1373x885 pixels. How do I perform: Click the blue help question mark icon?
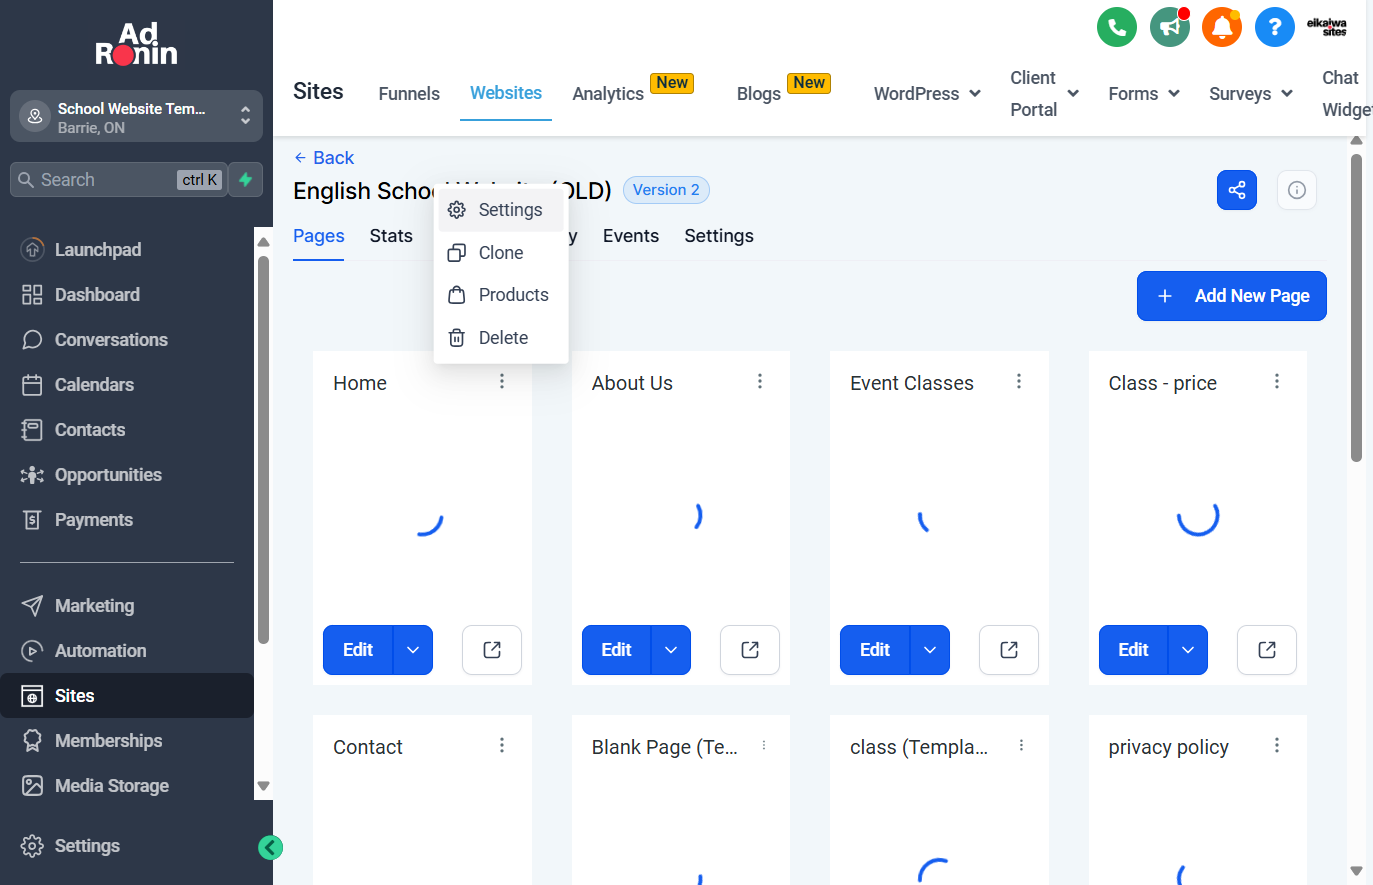(x=1275, y=27)
